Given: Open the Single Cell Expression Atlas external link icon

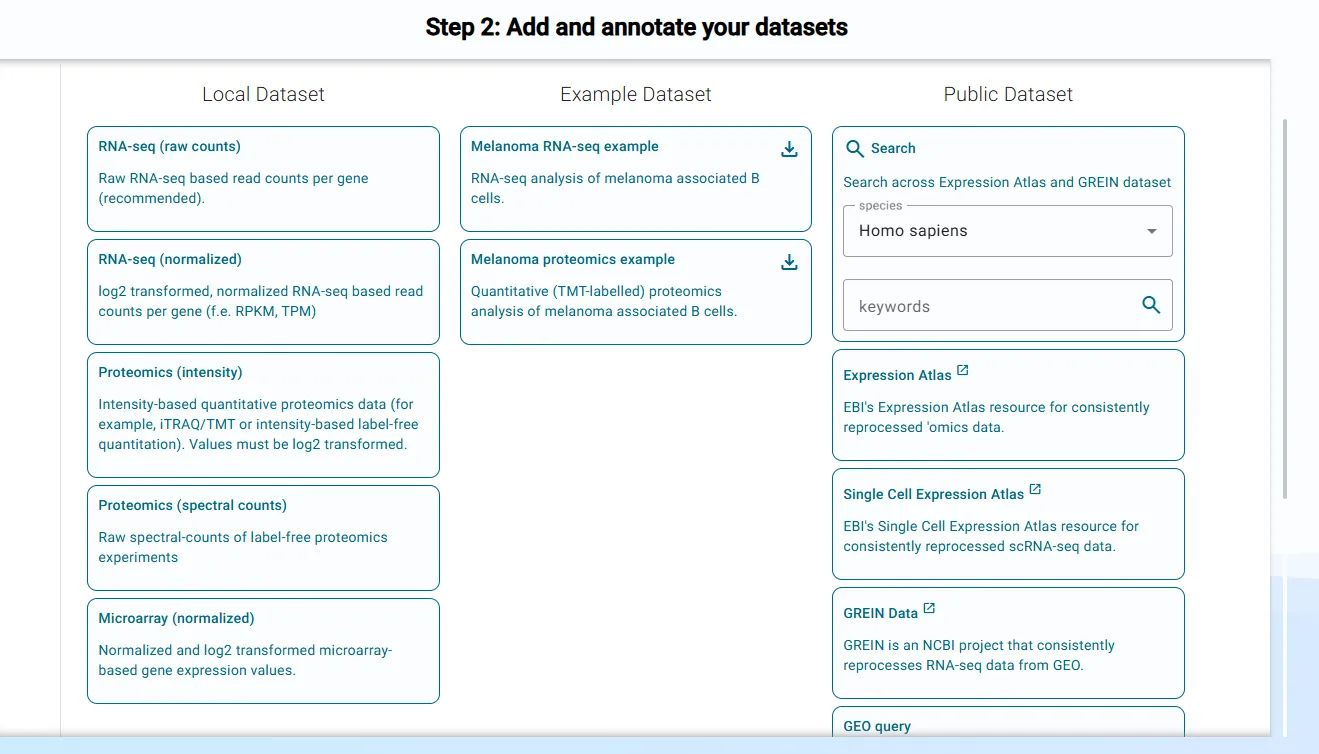Looking at the screenshot, I should (1035, 489).
